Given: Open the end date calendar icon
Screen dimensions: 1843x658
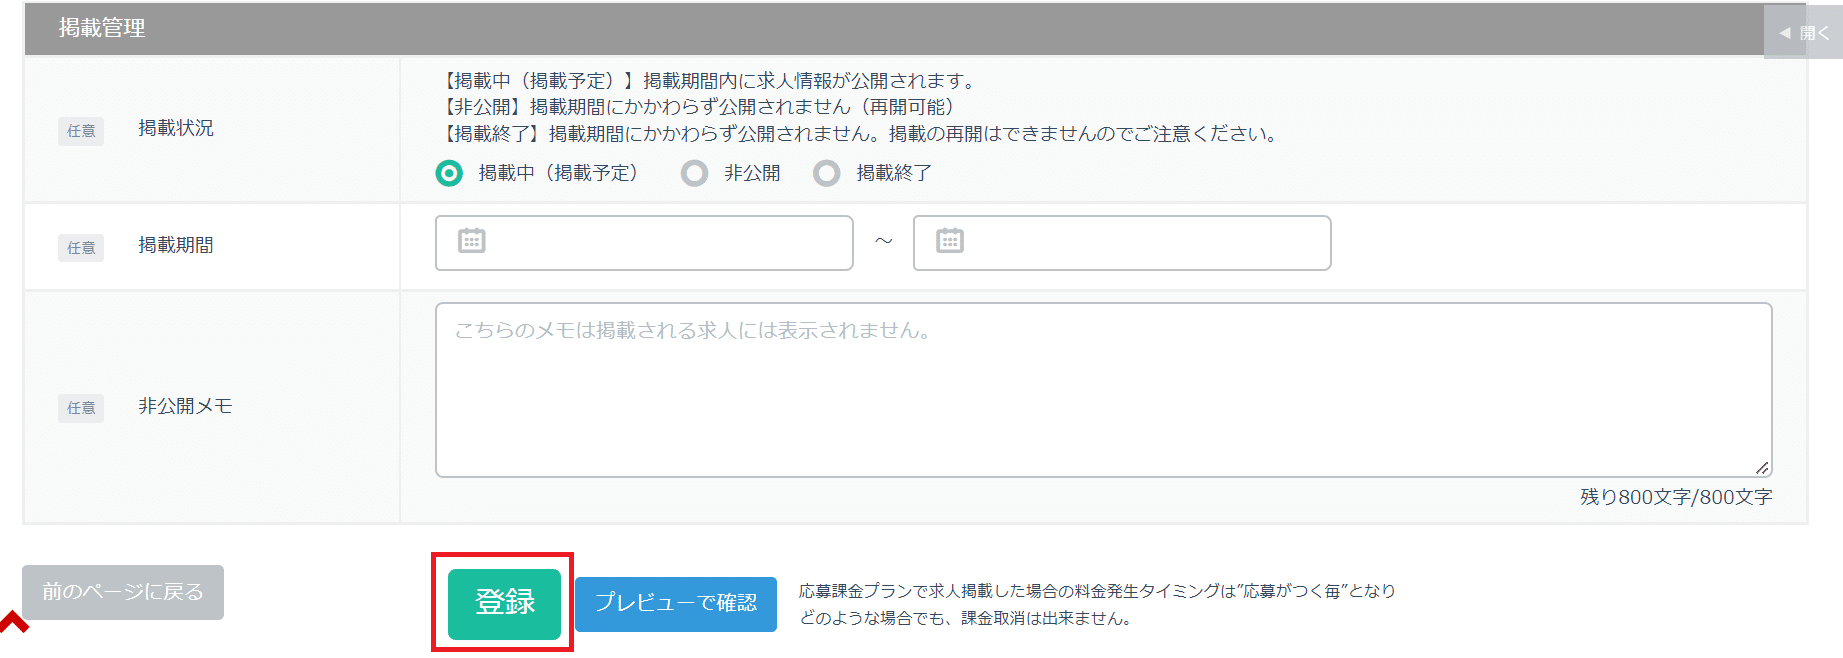Looking at the screenshot, I should pos(949,241).
